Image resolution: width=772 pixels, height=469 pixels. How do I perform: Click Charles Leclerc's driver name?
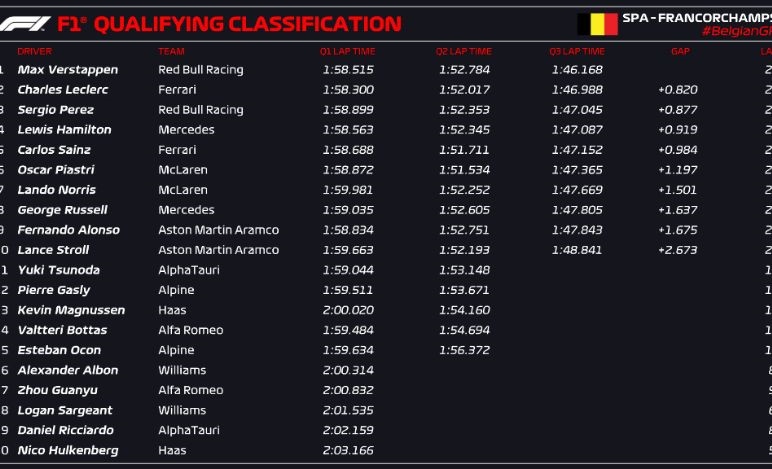(62, 90)
